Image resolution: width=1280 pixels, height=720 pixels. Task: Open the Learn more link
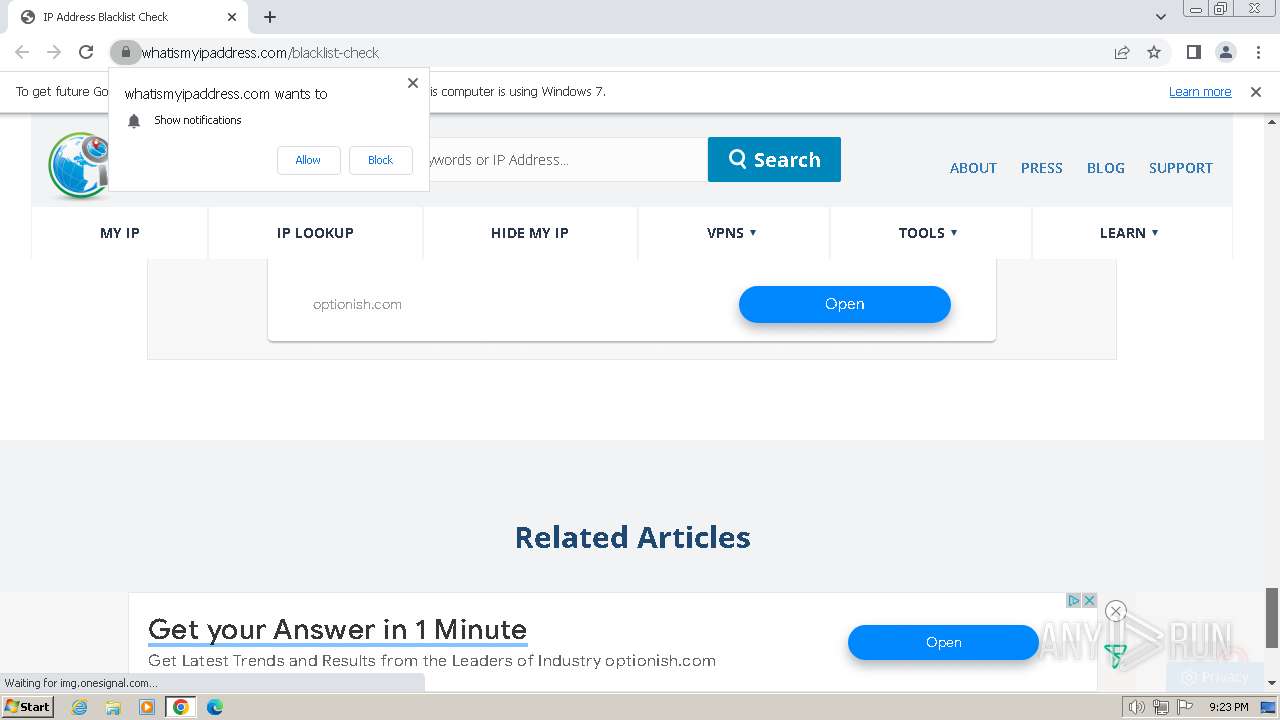click(x=1200, y=92)
